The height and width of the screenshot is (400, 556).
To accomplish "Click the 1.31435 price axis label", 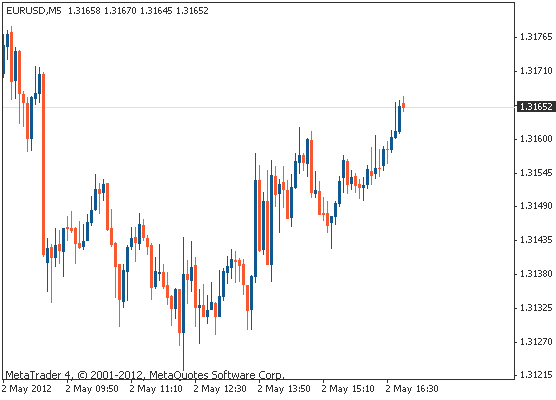I will [x=536, y=240].
